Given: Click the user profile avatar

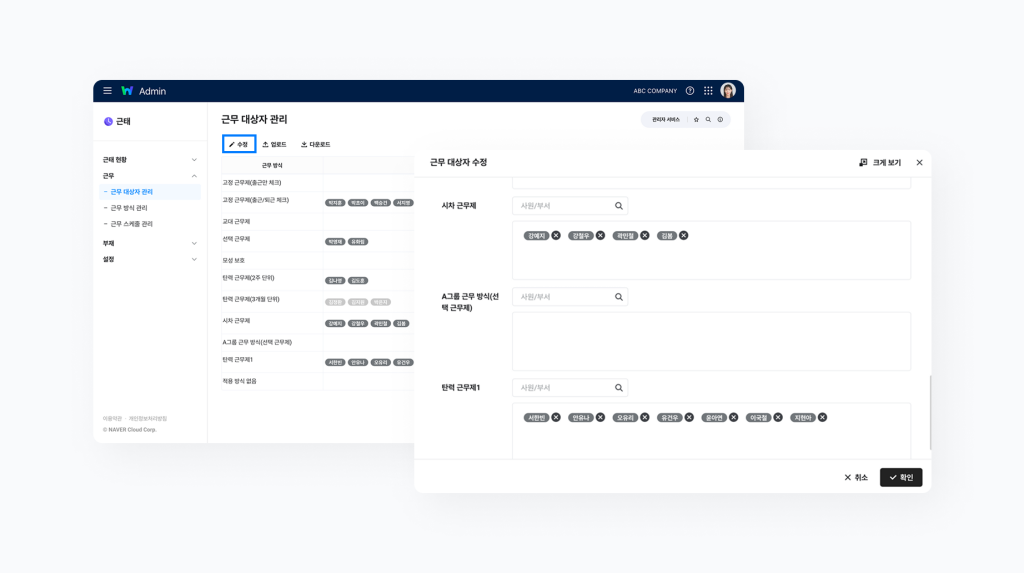Looking at the screenshot, I should (x=728, y=91).
